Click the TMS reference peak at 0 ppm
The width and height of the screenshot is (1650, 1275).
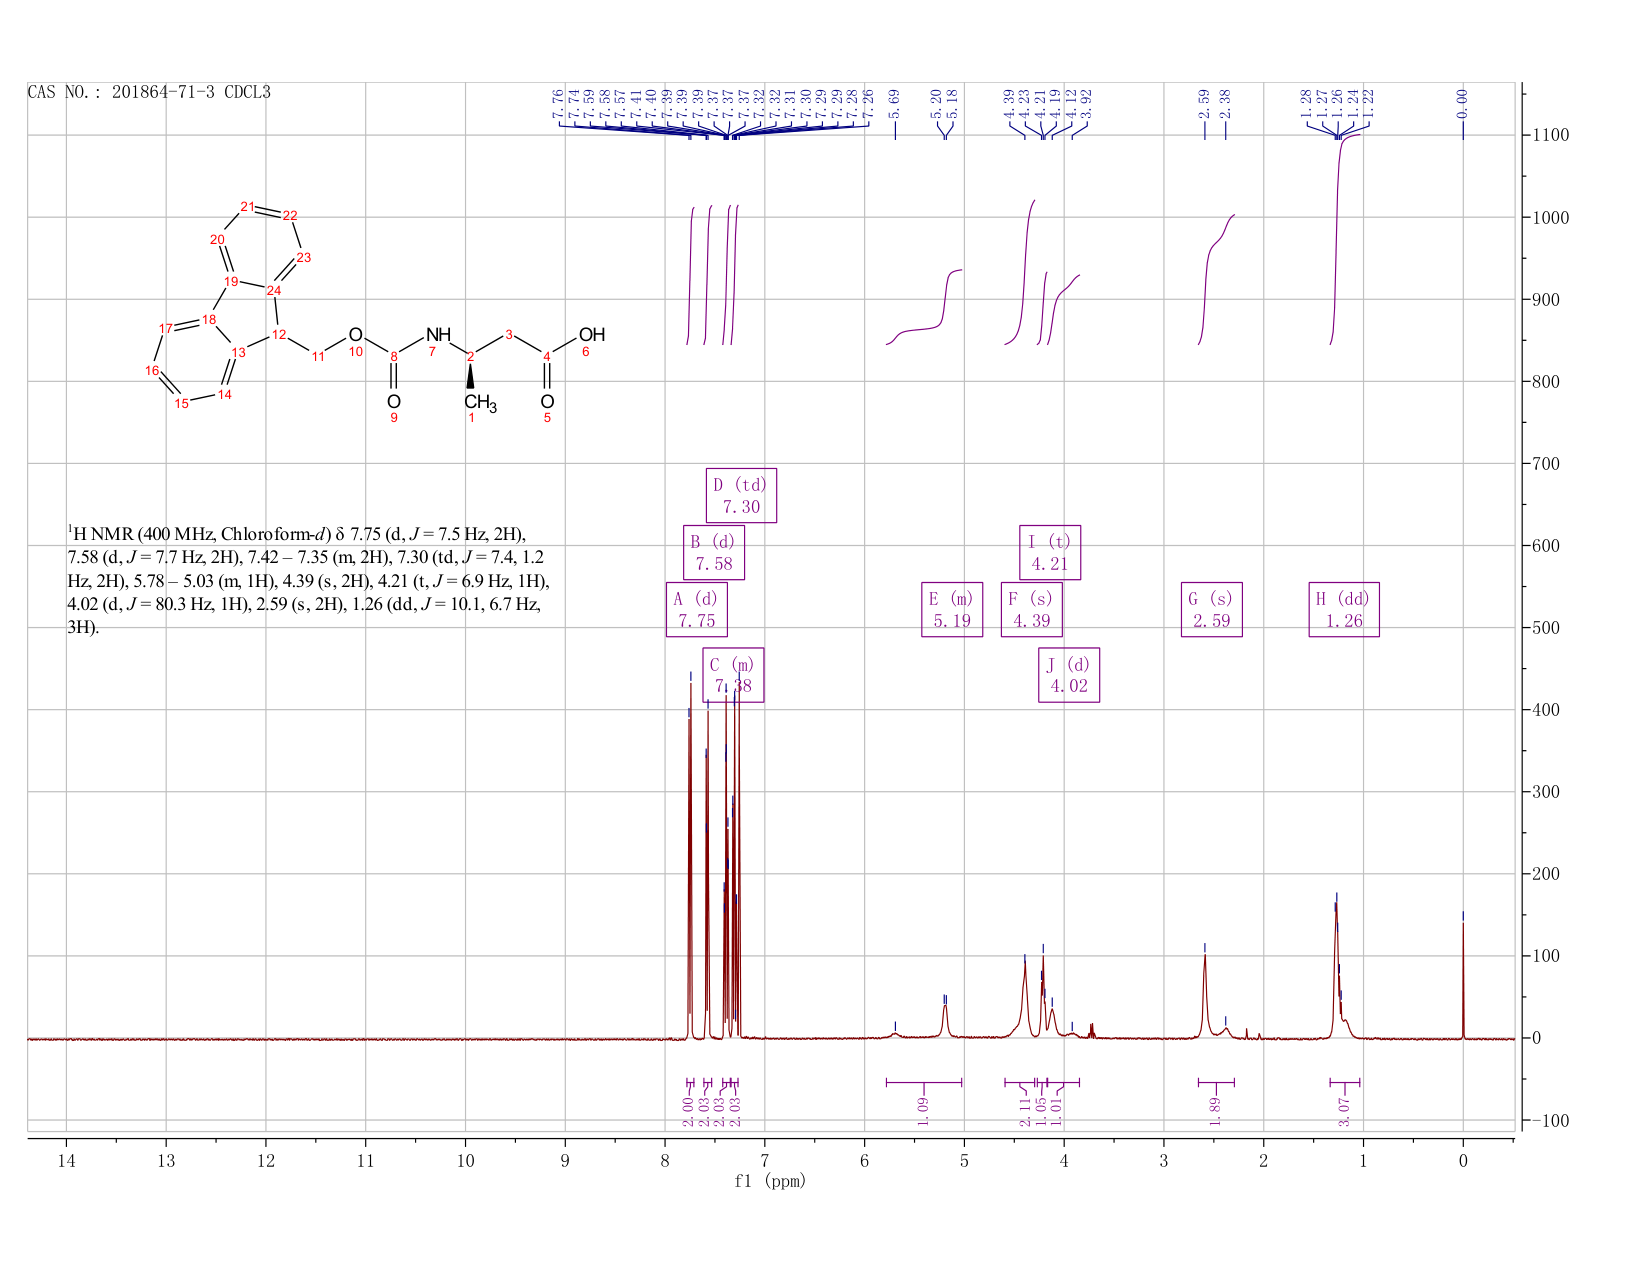pyautogui.click(x=1463, y=980)
